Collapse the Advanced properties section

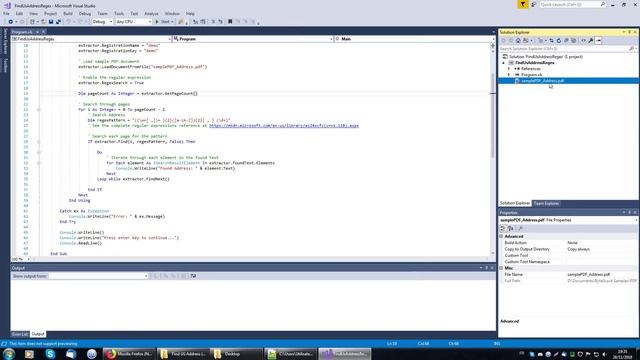(501, 236)
